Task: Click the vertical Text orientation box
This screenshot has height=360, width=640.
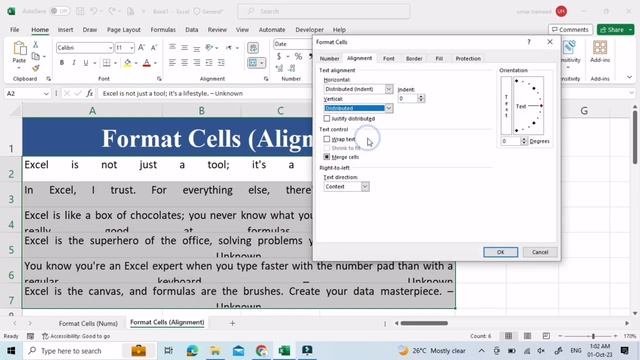Action: [506, 106]
